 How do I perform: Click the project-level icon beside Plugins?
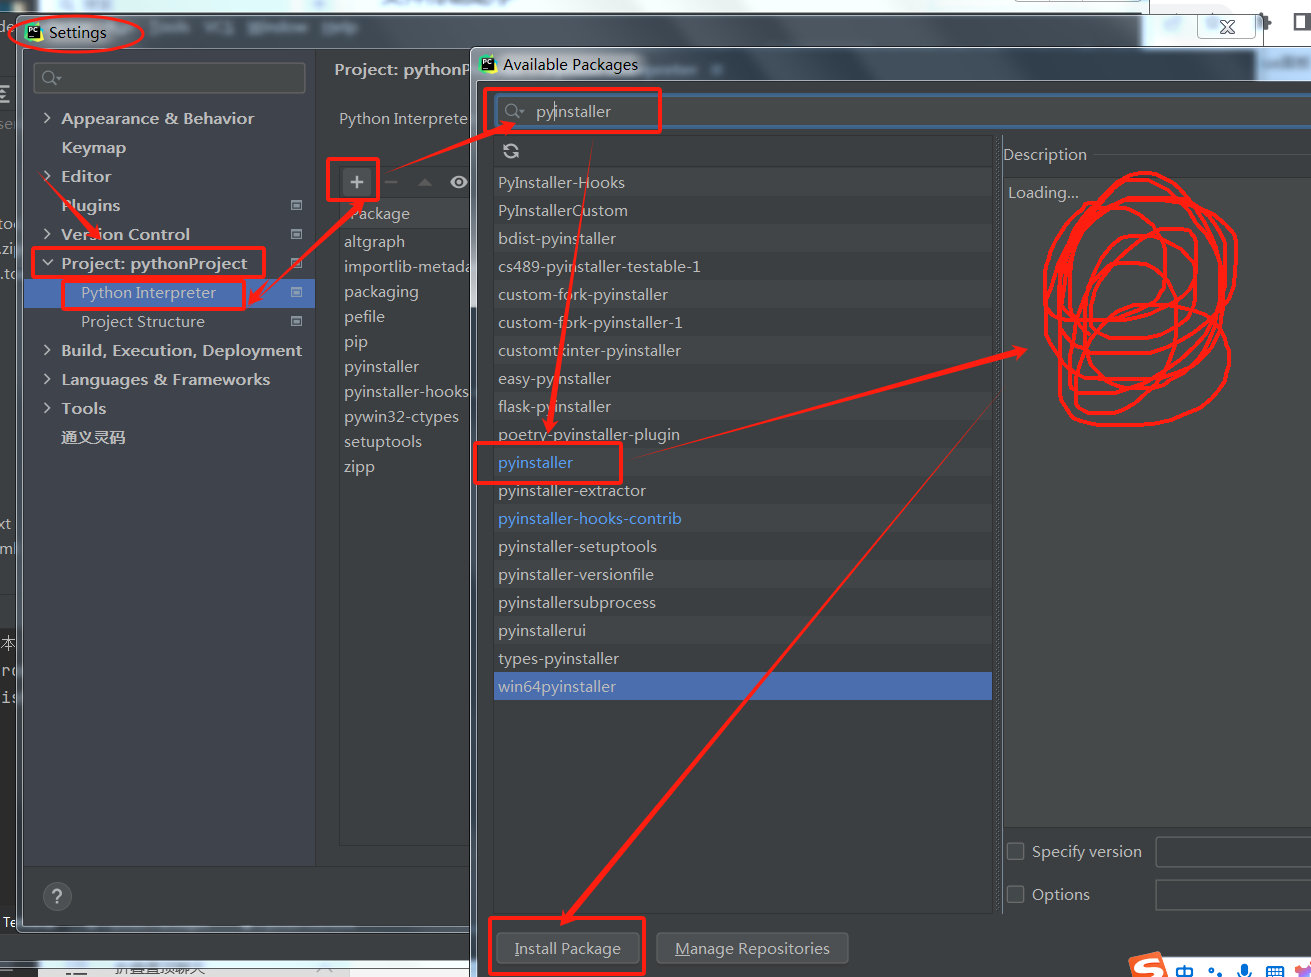pos(296,205)
